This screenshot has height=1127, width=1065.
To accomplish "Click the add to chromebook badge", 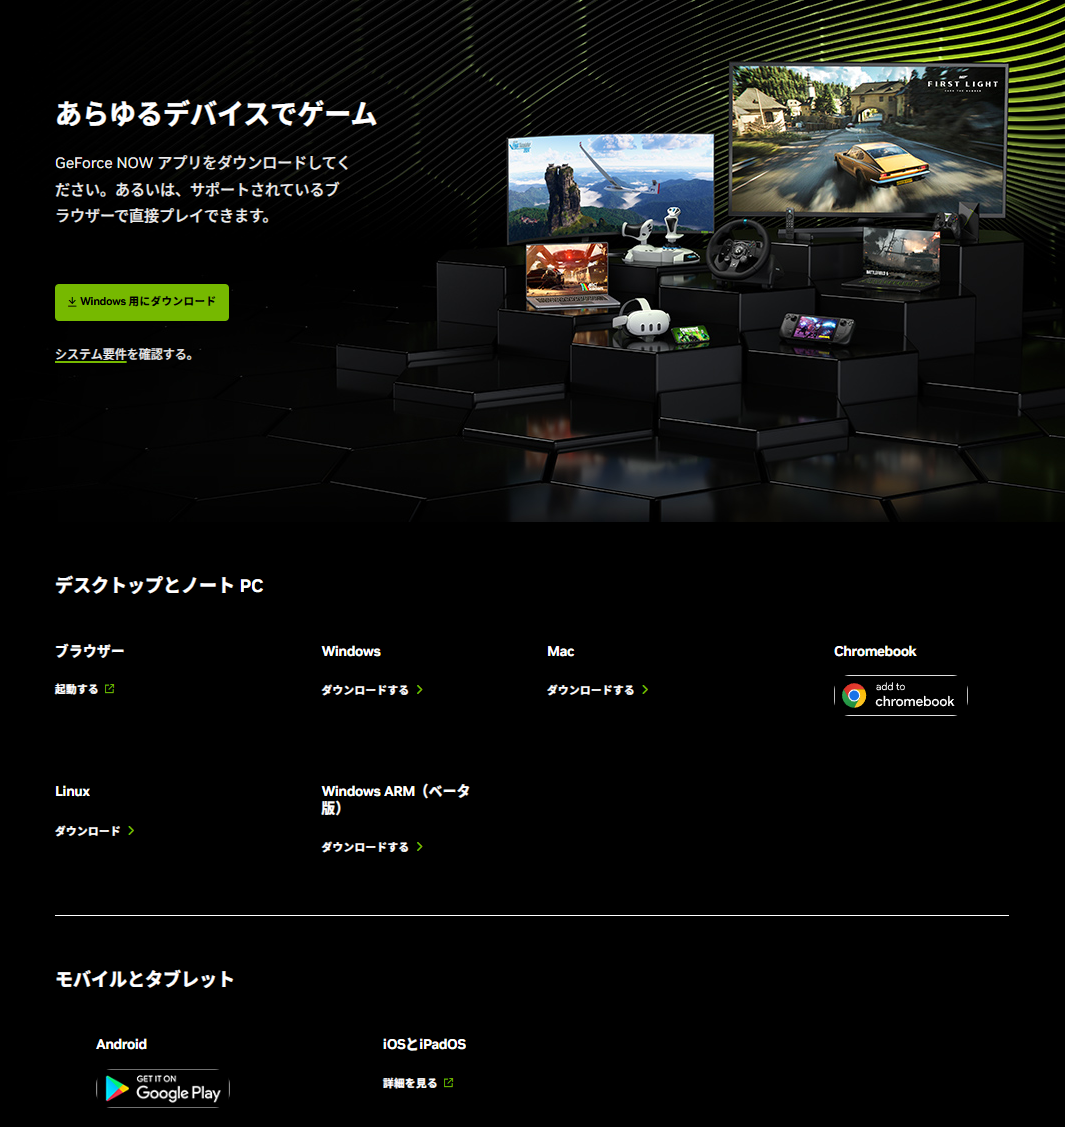I will [901, 695].
